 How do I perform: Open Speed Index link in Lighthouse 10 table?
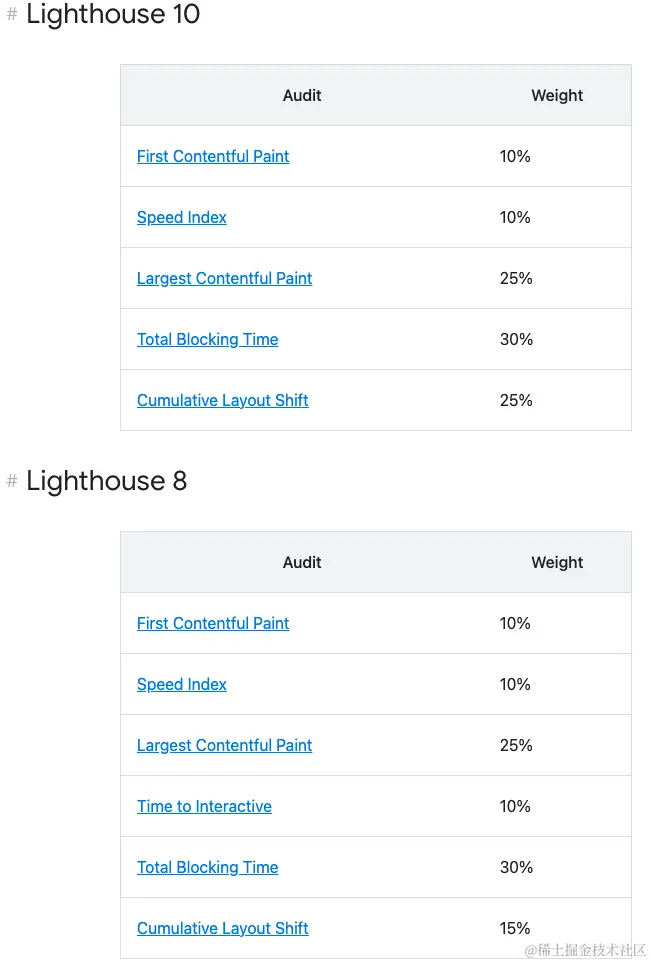[x=182, y=217]
